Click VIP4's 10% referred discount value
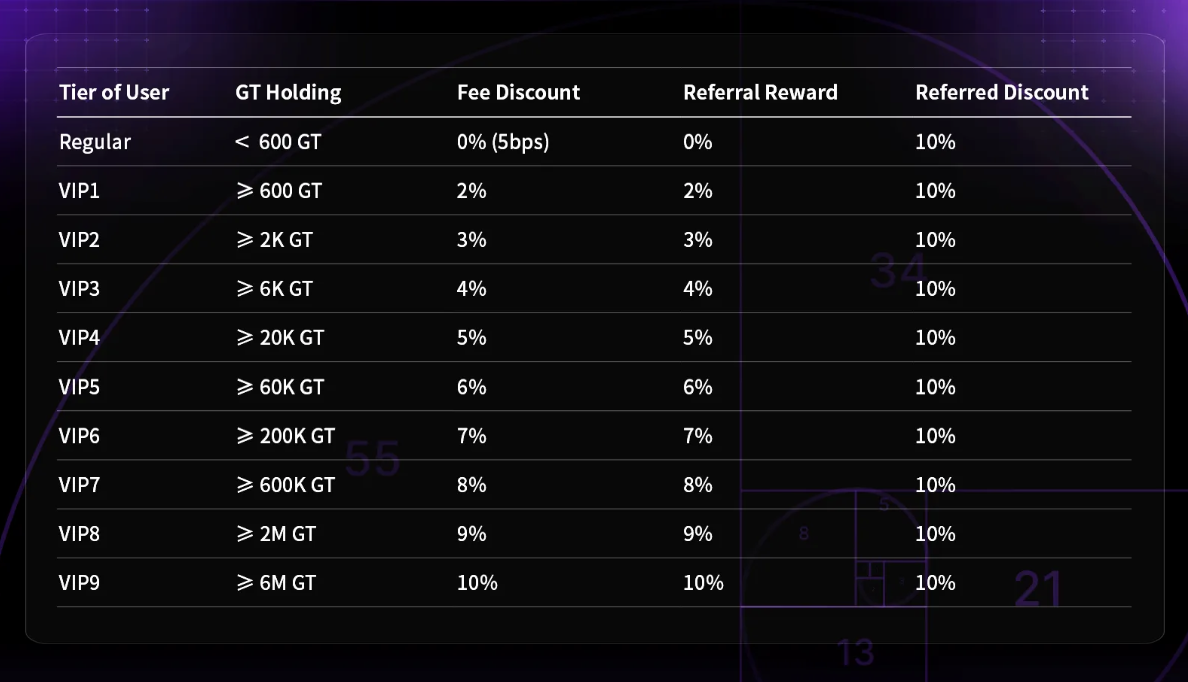1188x682 pixels. [x=935, y=338]
